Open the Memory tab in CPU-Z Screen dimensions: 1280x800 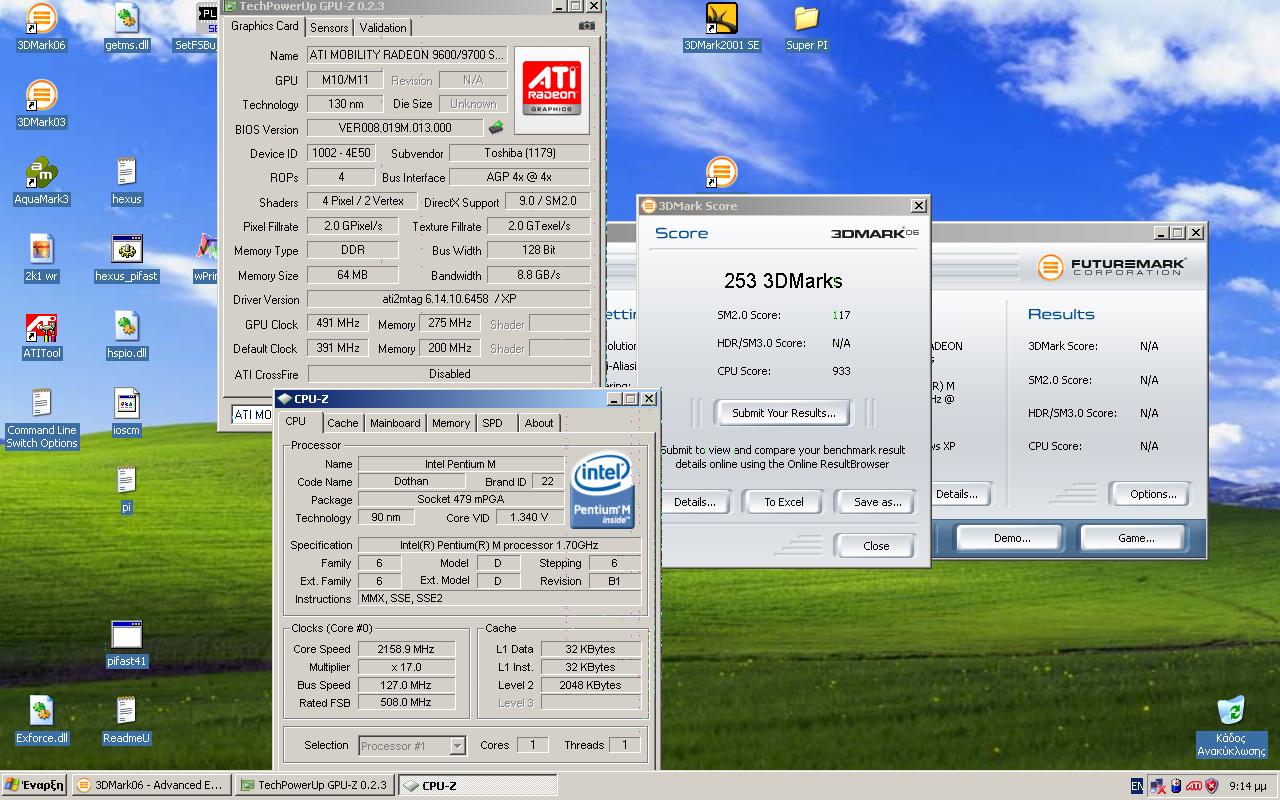451,423
